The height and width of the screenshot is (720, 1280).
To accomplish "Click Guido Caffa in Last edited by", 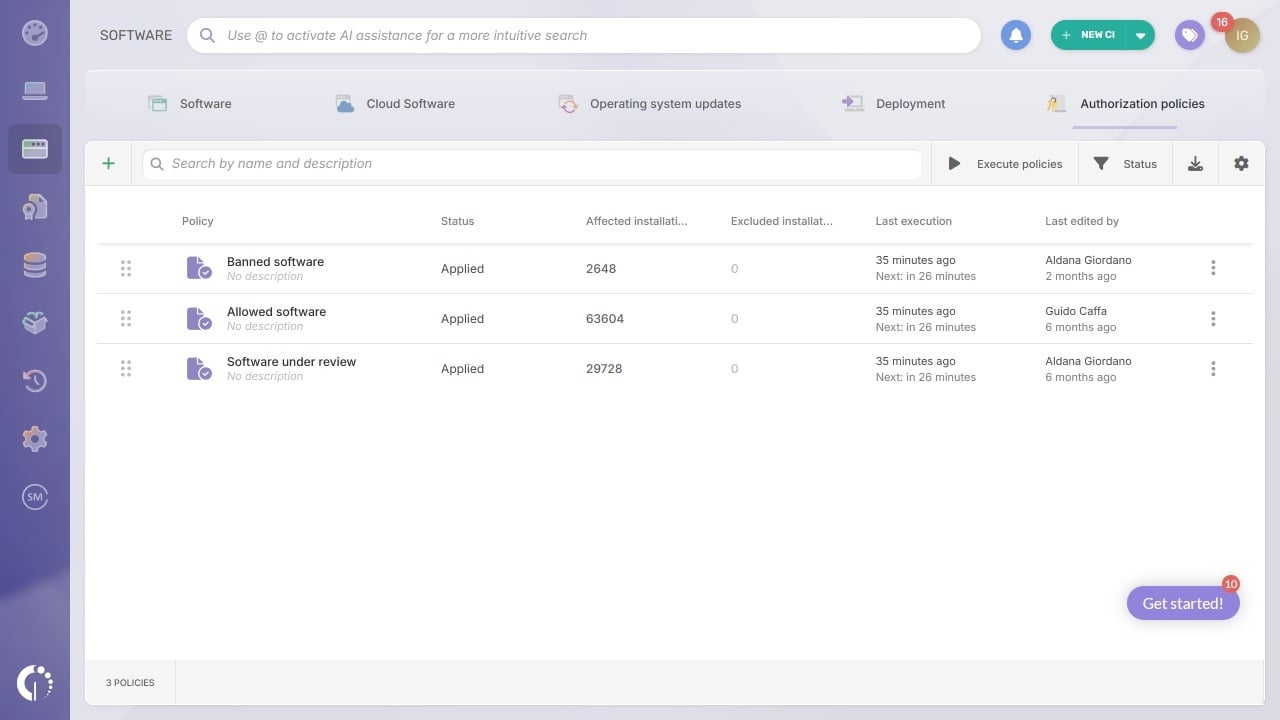I will 1076,311.
